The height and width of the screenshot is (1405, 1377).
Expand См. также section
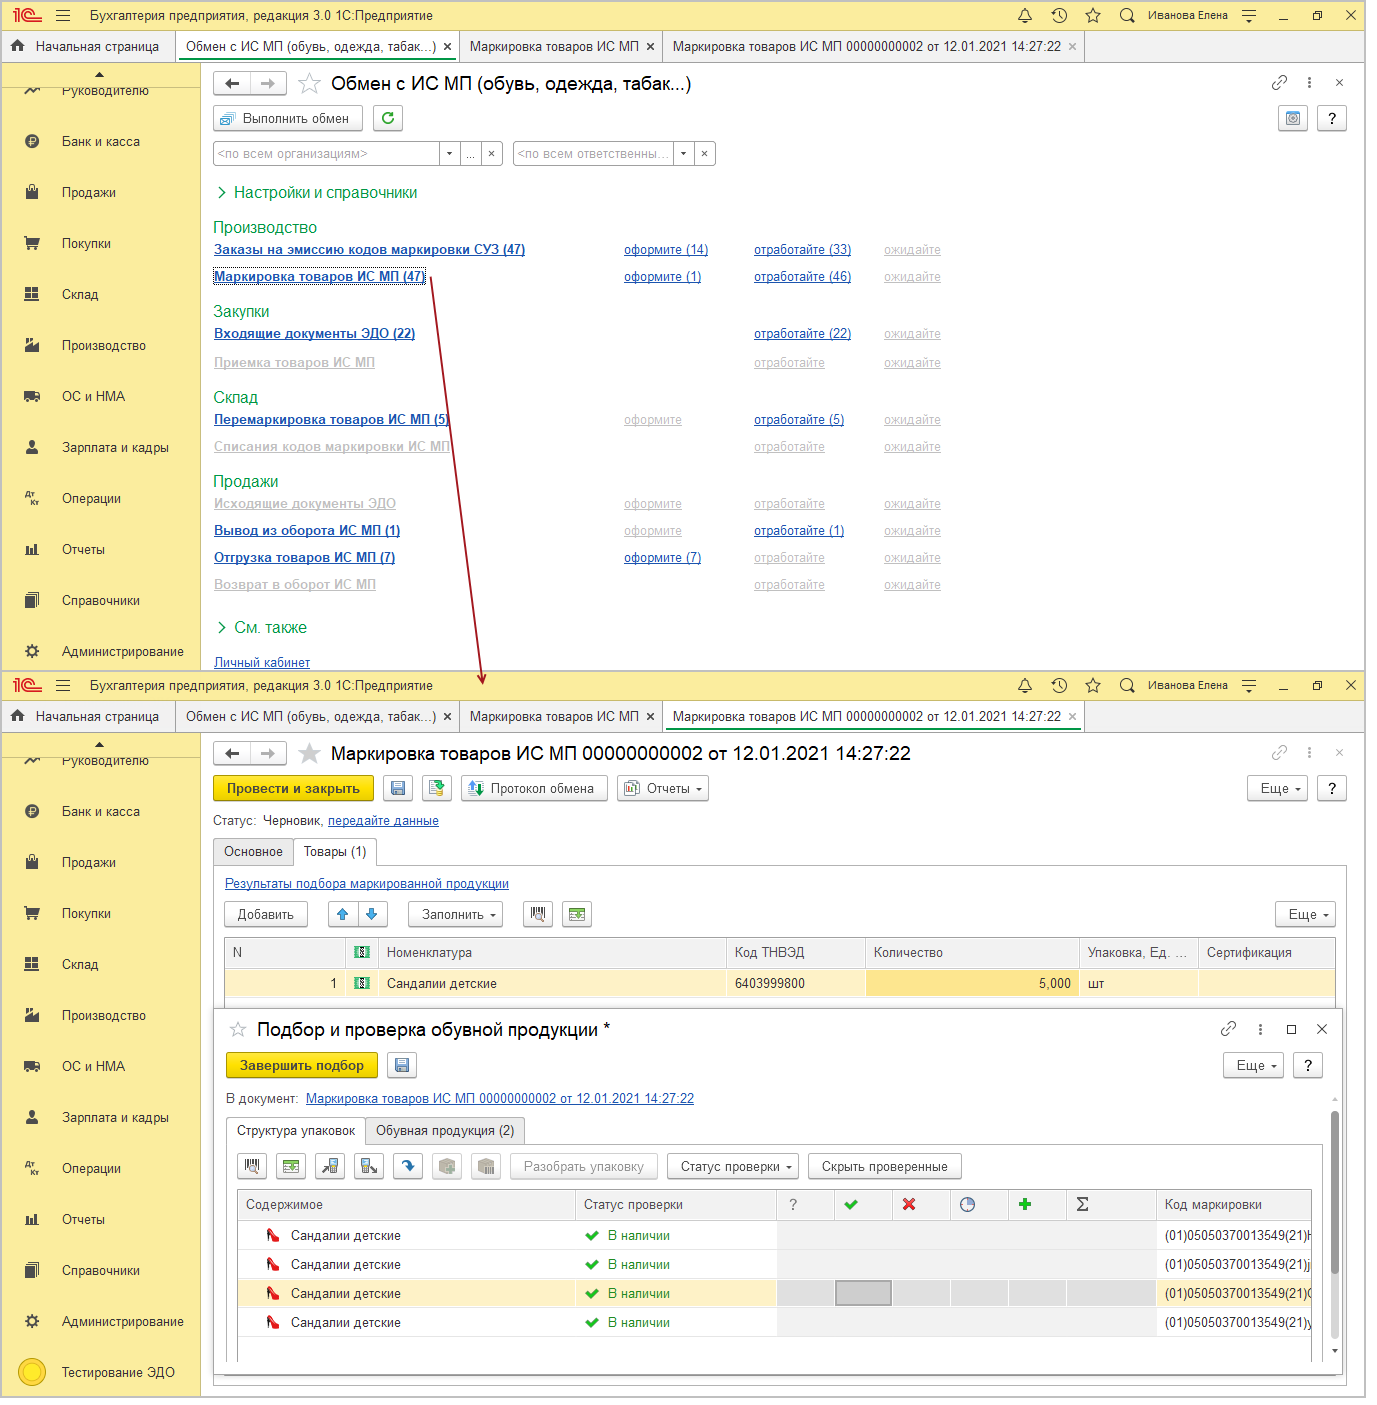point(261,628)
